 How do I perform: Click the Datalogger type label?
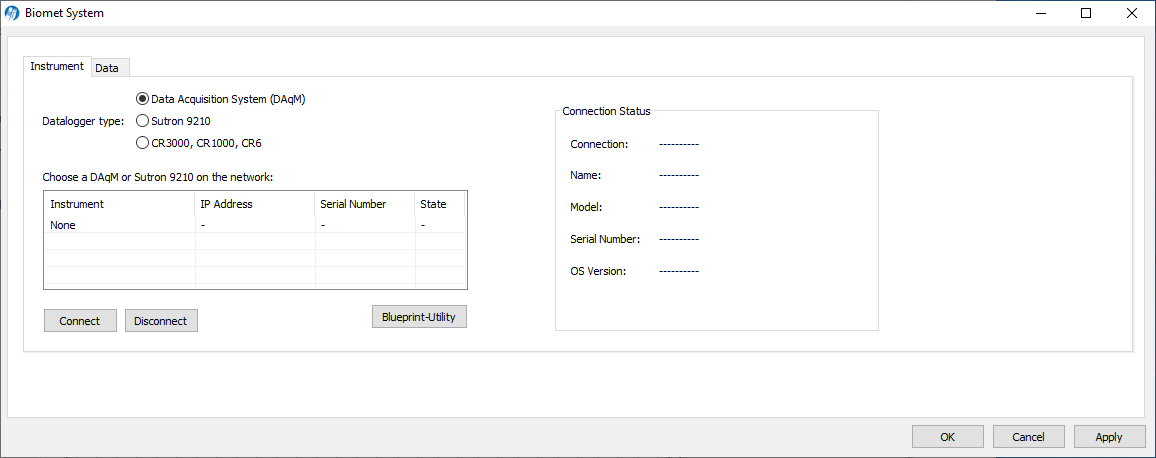(x=83, y=121)
